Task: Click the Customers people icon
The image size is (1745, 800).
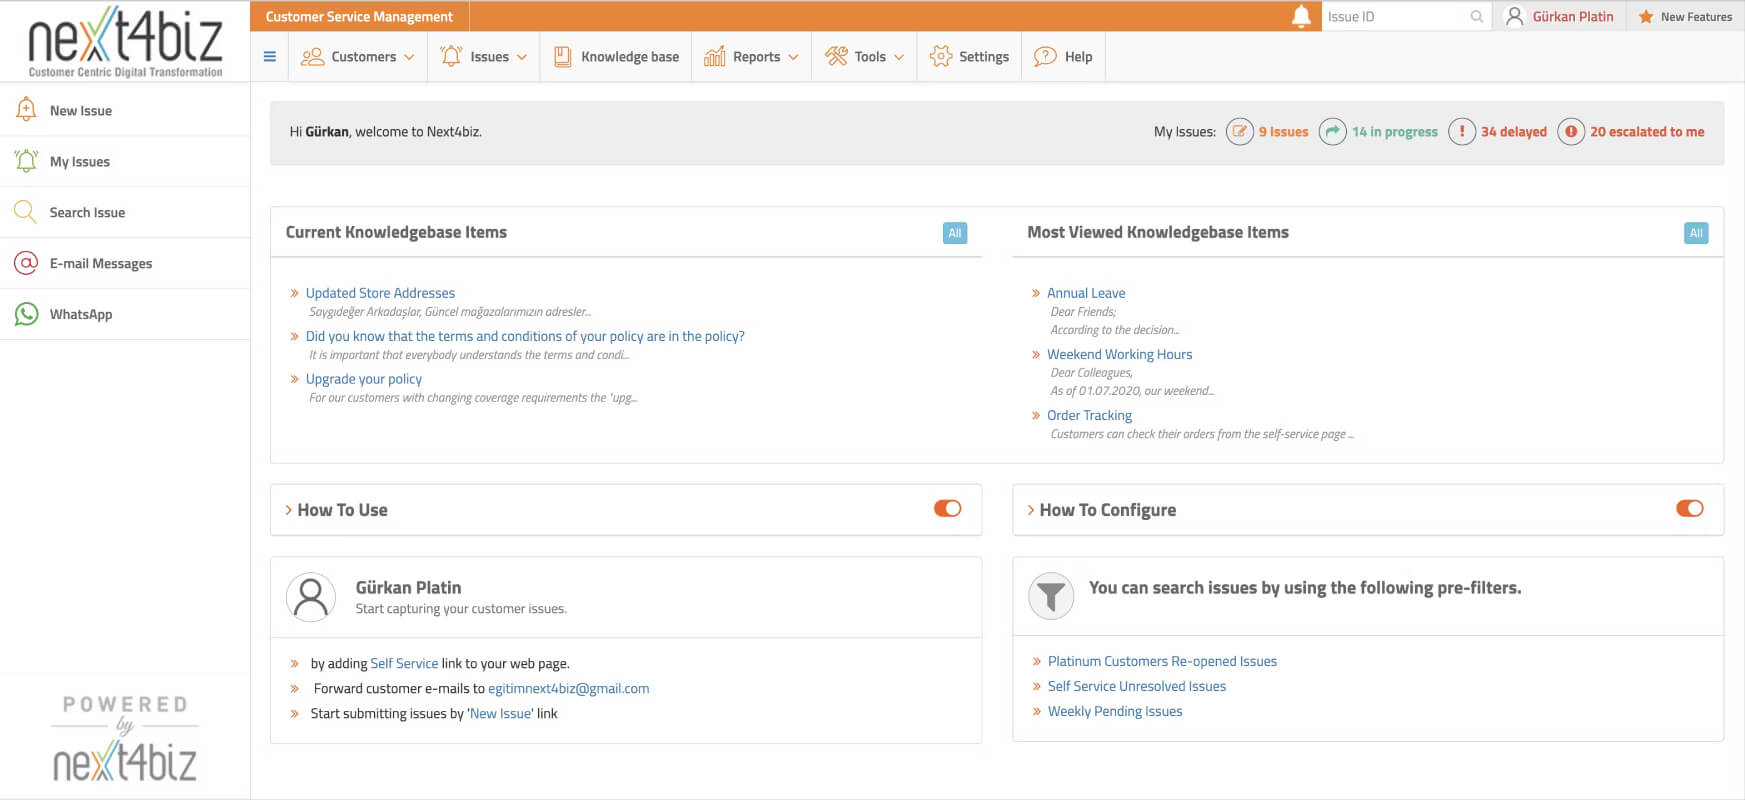Action: (x=313, y=57)
